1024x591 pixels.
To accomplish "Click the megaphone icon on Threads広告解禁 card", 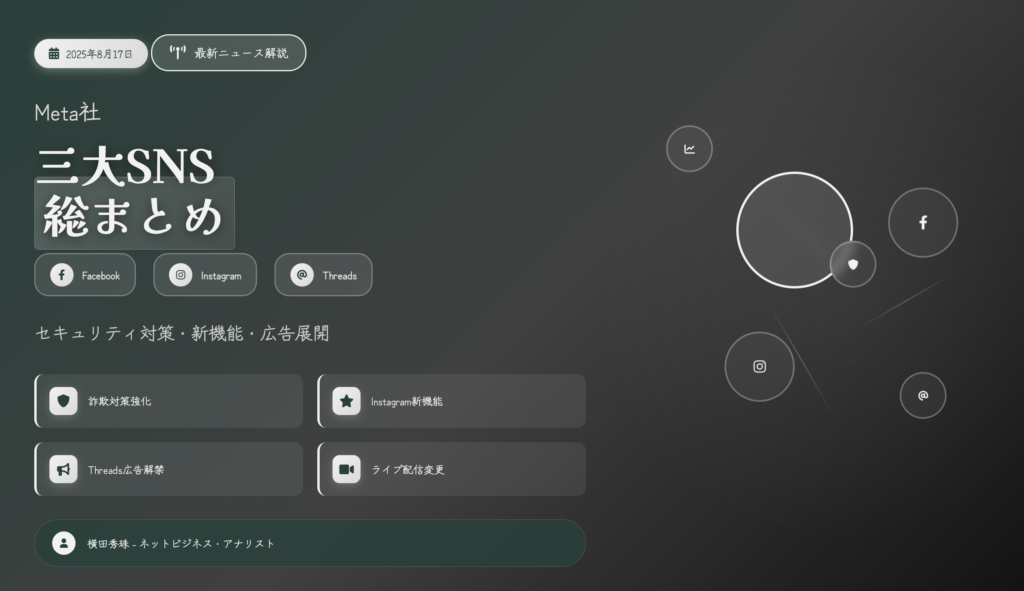I will pyautogui.click(x=63, y=469).
